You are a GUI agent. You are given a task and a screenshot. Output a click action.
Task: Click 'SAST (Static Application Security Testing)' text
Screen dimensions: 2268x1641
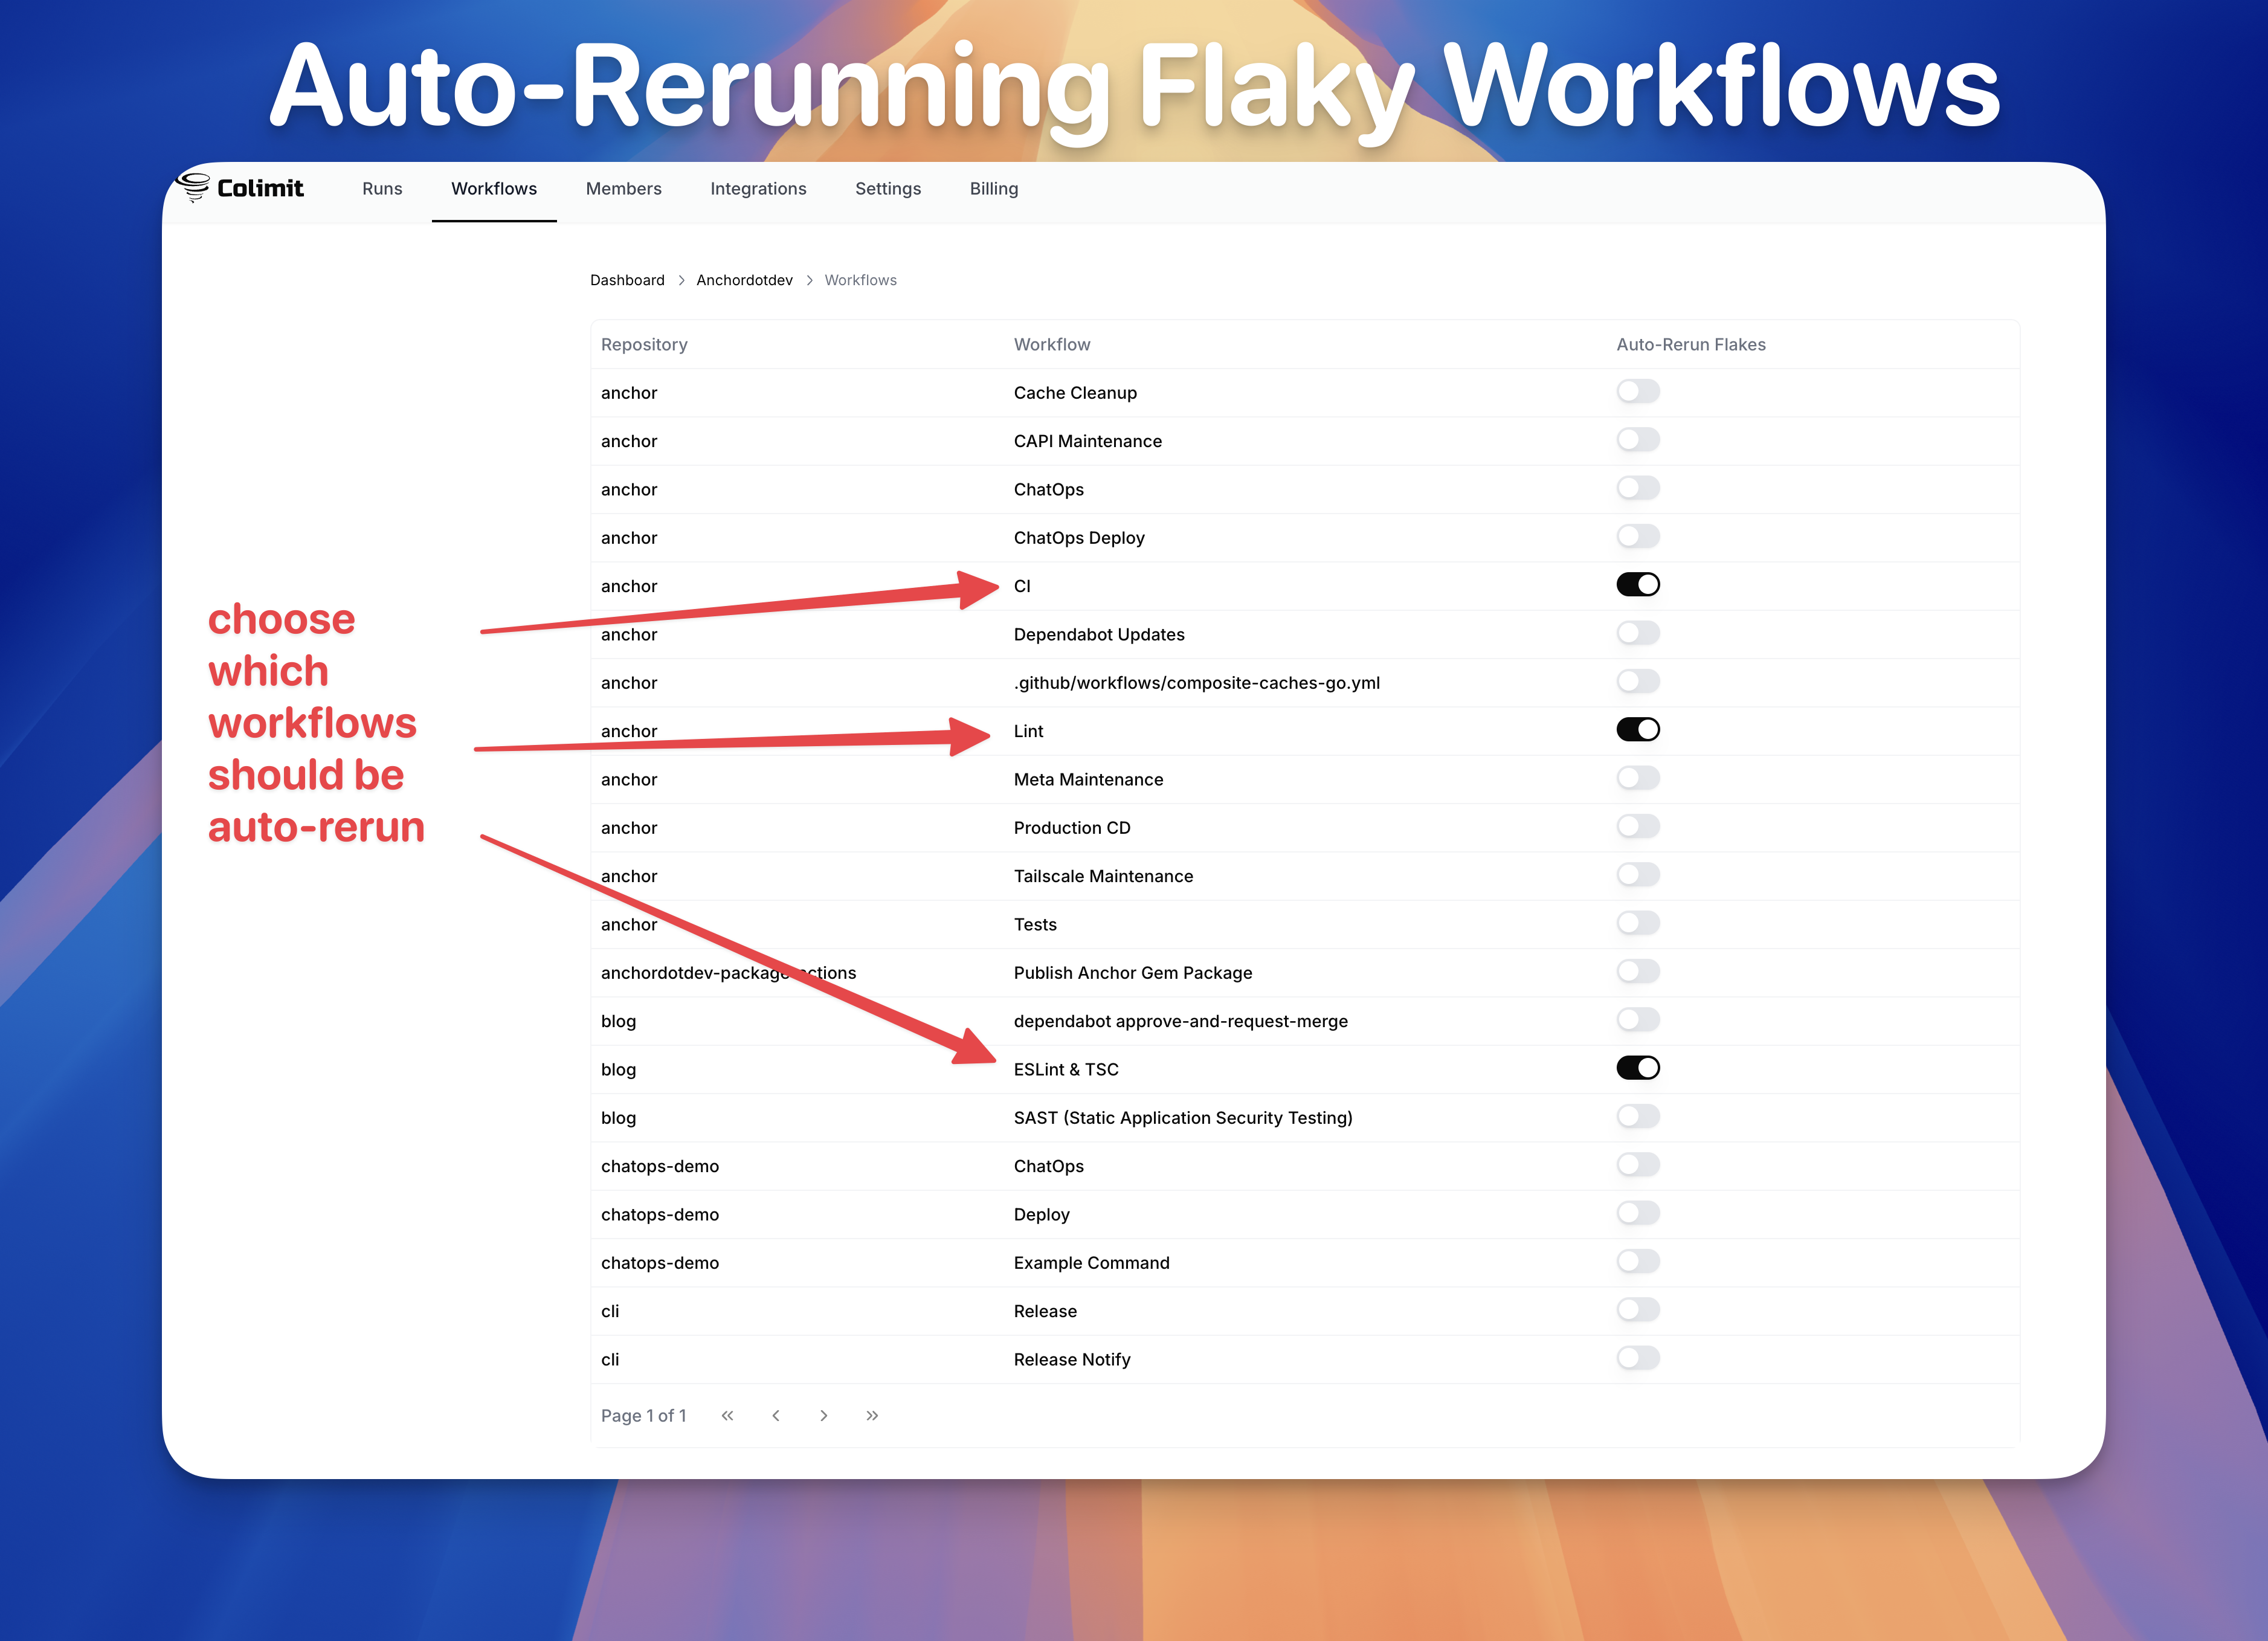[1183, 1118]
